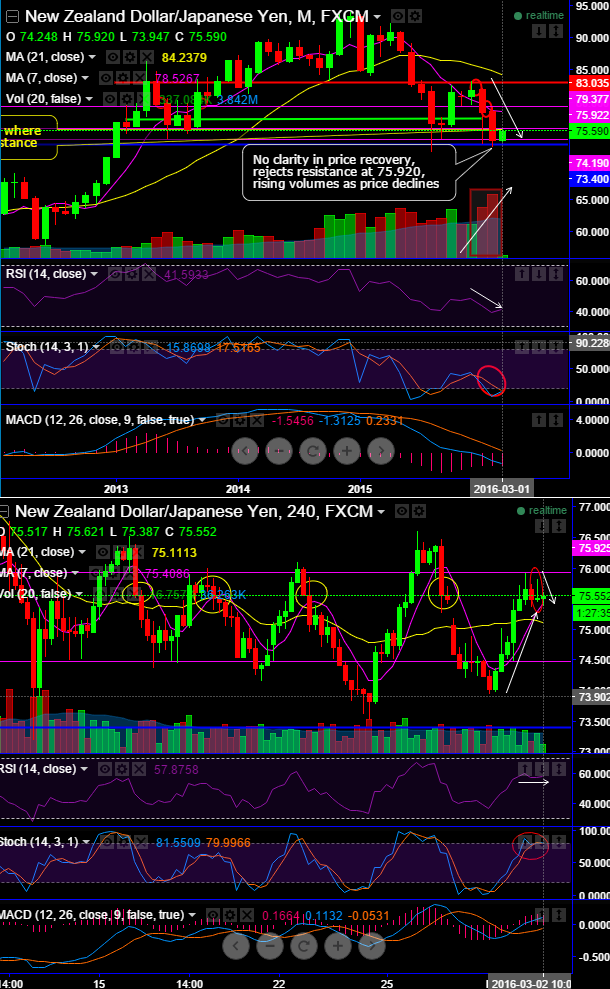Expand Vol (20, false) dropdown in monthly chart
This screenshot has height=989, width=610.
pyautogui.click(x=90, y=99)
